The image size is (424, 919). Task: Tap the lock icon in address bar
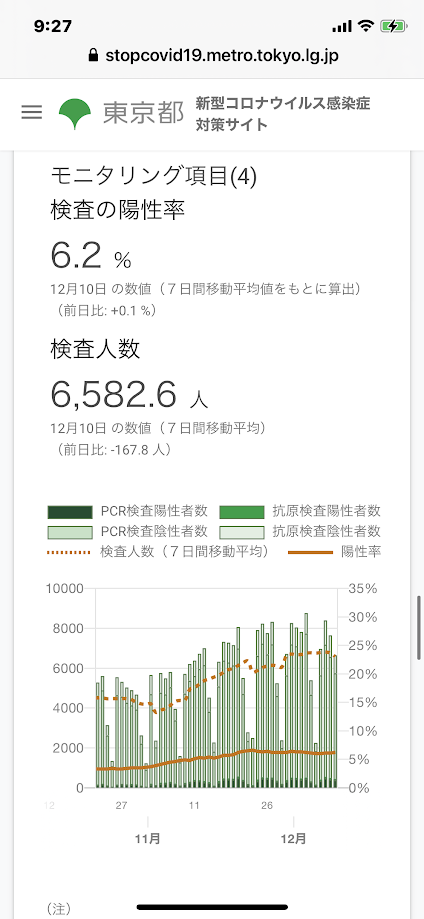(x=93, y=56)
